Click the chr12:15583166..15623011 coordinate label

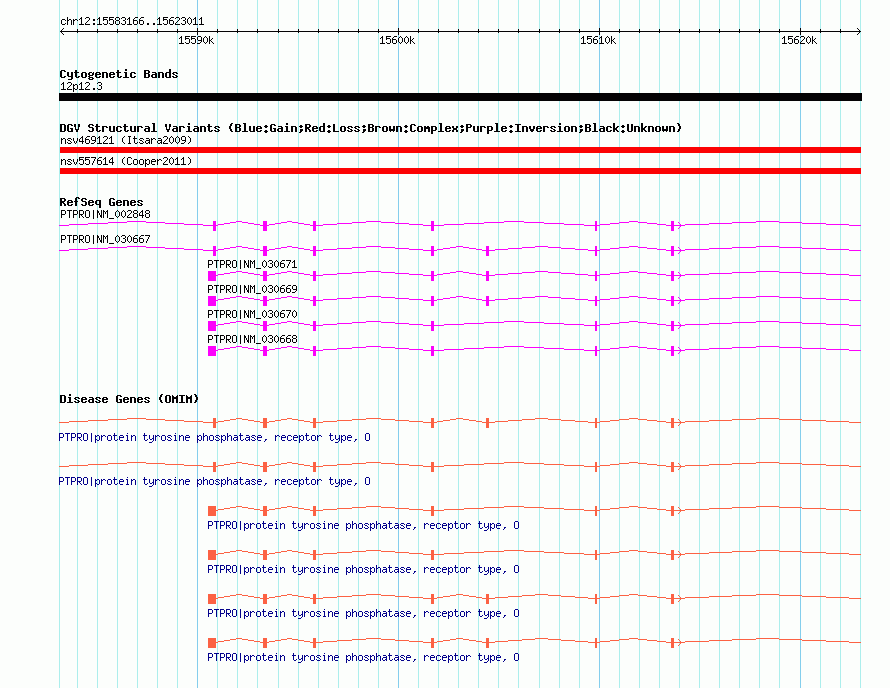132,21
